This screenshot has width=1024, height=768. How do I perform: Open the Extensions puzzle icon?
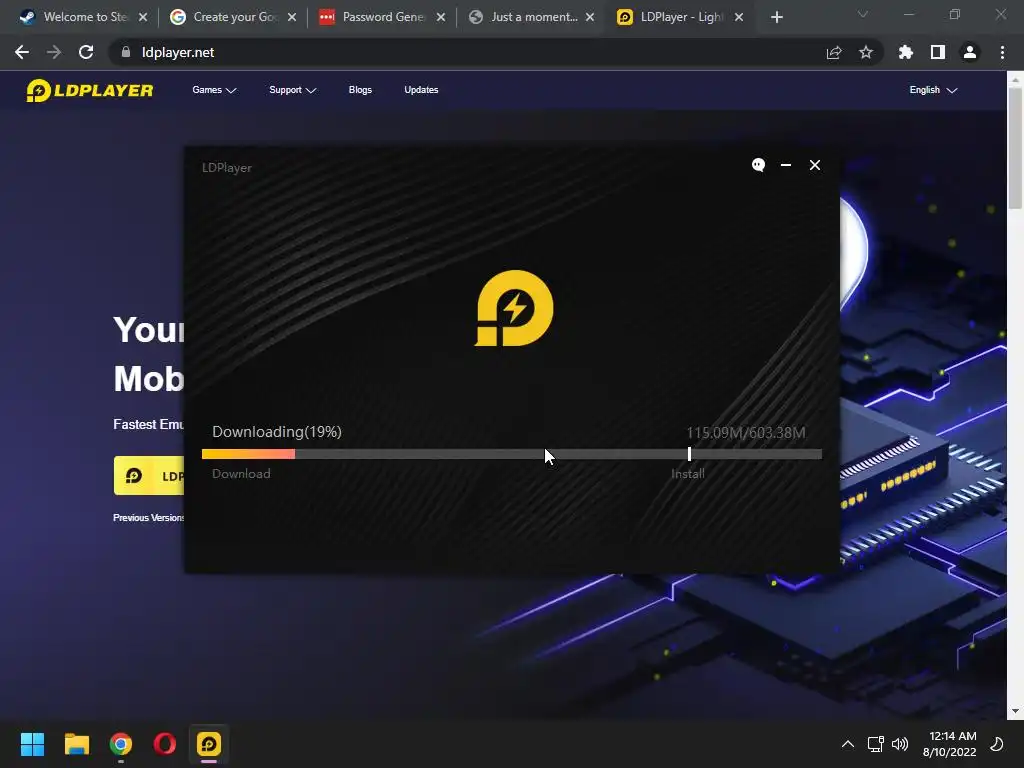(905, 52)
